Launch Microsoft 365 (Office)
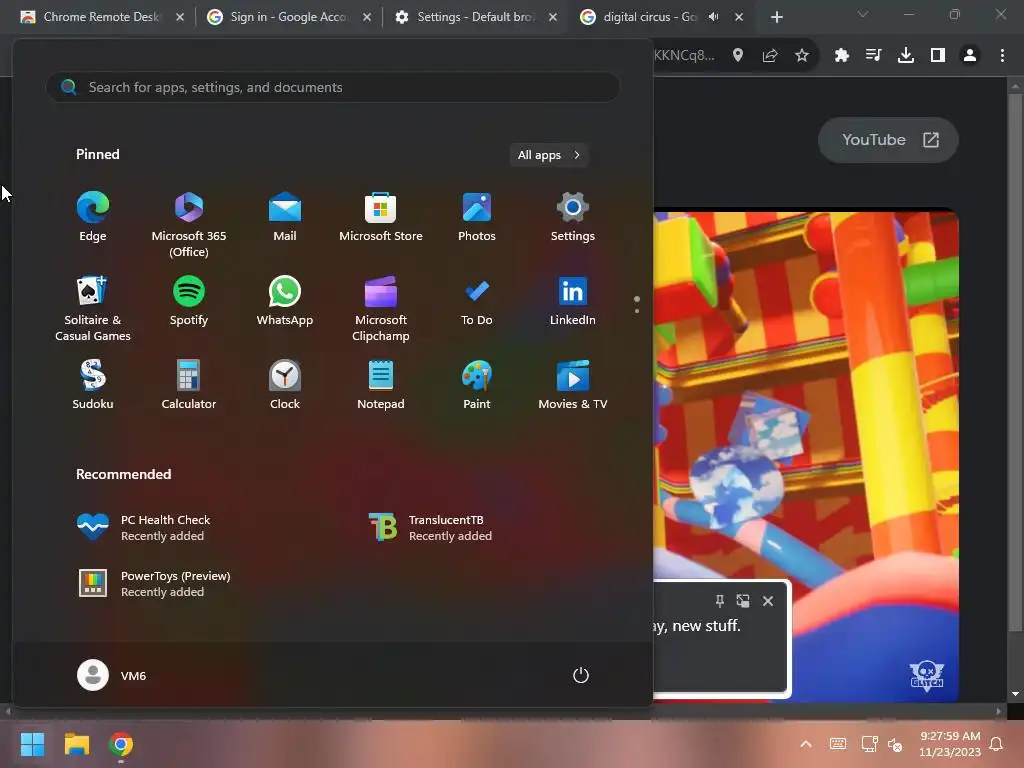 (x=189, y=225)
